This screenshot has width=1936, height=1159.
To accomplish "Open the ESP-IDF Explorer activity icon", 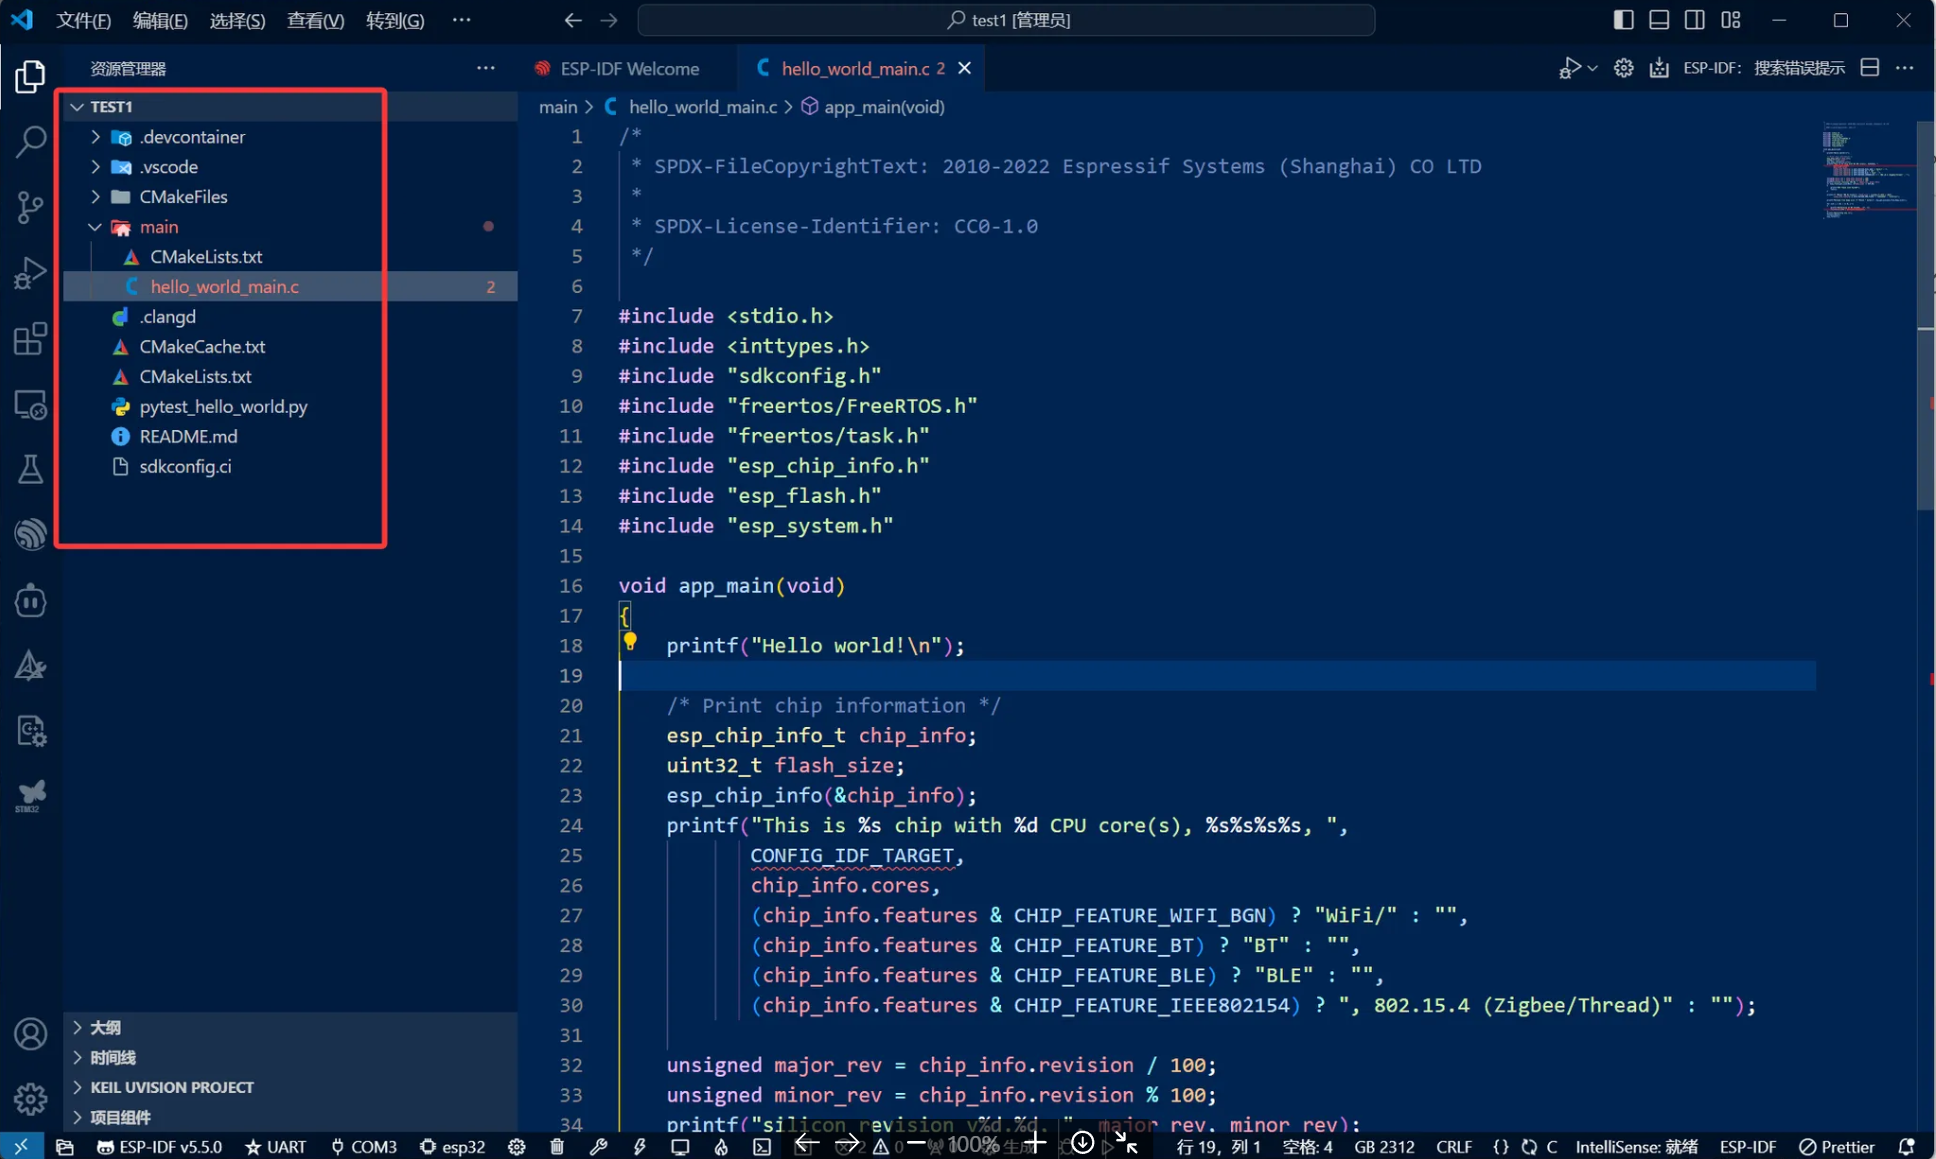I will pos(30,534).
